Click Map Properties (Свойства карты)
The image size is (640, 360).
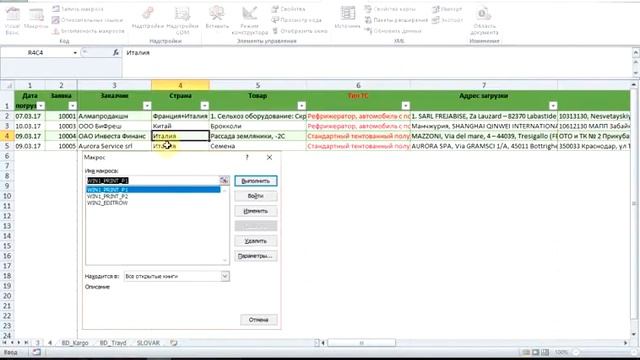[390, 9]
